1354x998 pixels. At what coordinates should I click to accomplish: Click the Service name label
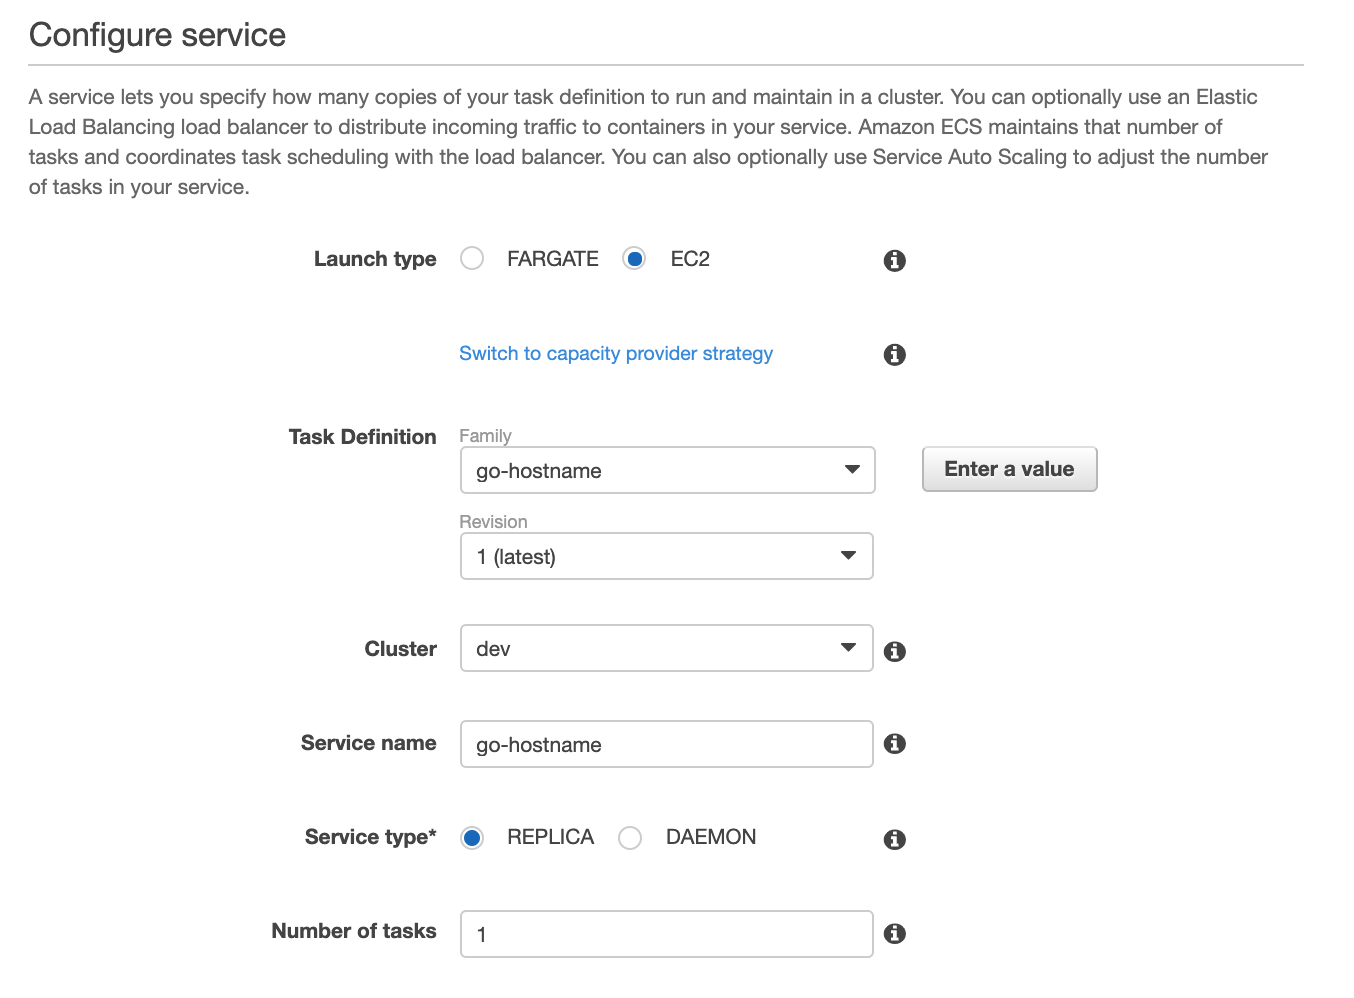click(369, 743)
